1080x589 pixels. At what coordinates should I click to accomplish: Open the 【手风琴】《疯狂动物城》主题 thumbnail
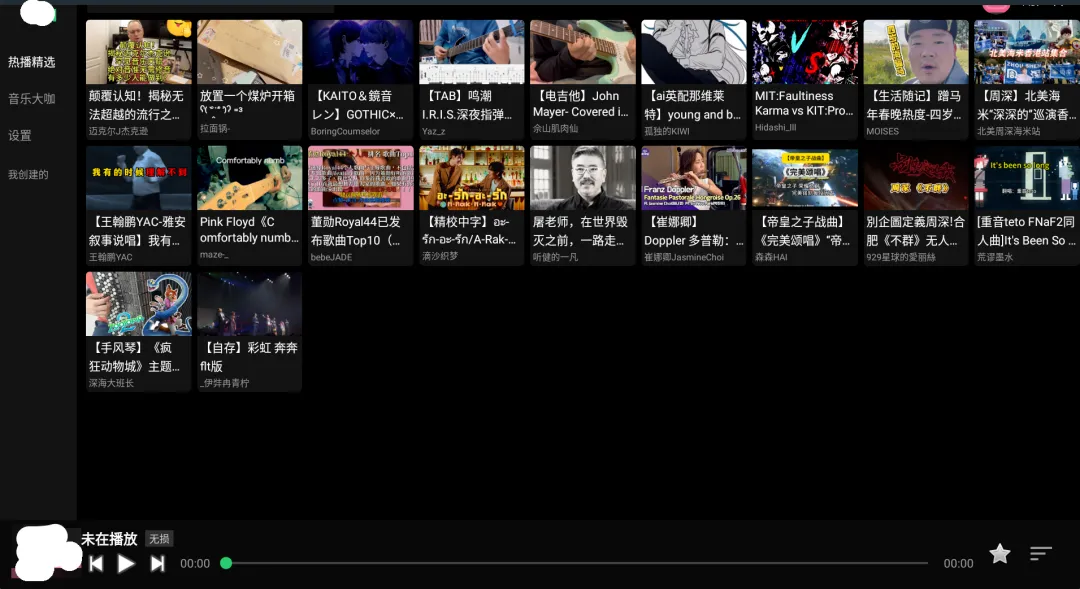click(x=138, y=304)
